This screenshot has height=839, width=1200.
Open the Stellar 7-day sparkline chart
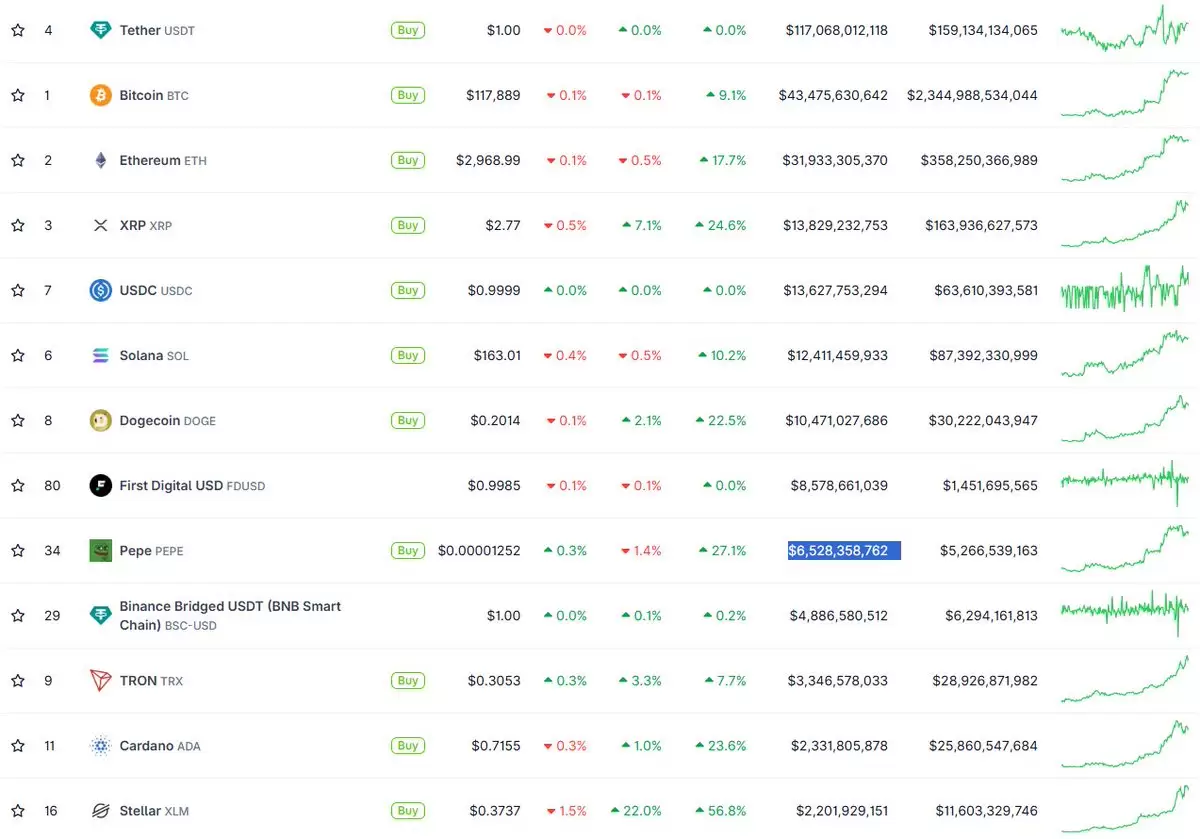click(1125, 808)
